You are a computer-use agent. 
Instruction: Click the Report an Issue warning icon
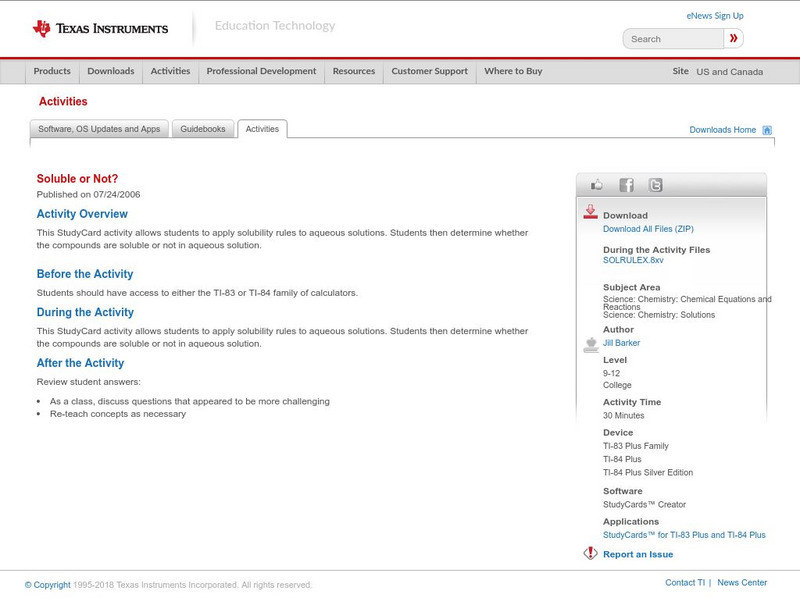coord(590,553)
